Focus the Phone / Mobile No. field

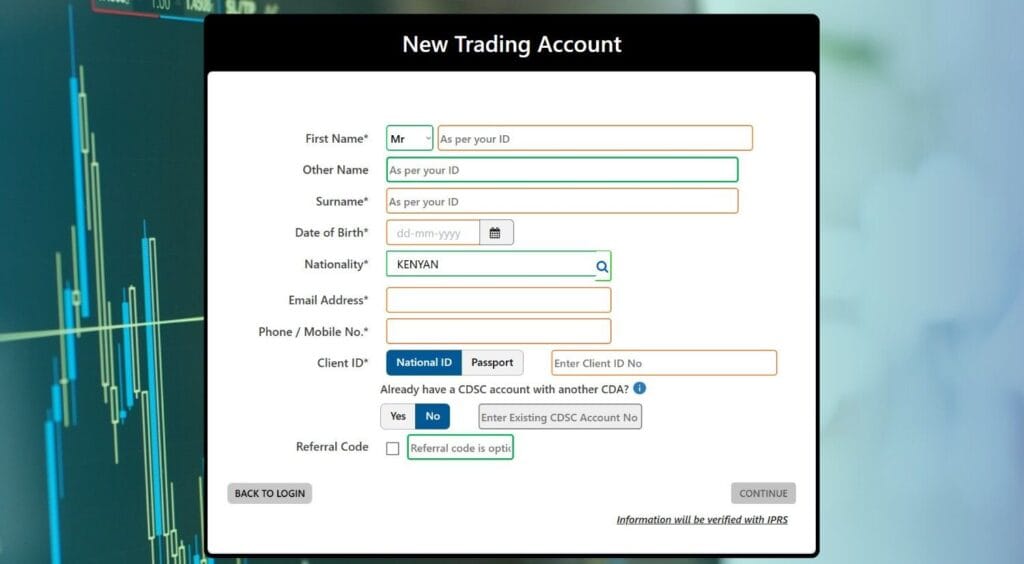498,331
